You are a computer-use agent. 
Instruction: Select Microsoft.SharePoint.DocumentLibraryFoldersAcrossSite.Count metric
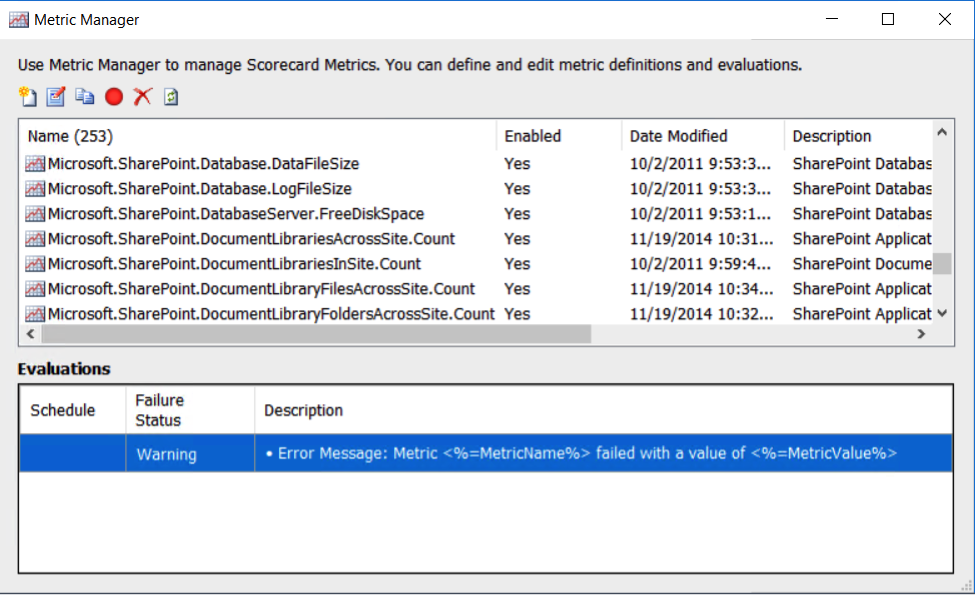pyautogui.click(x=271, y=314)
